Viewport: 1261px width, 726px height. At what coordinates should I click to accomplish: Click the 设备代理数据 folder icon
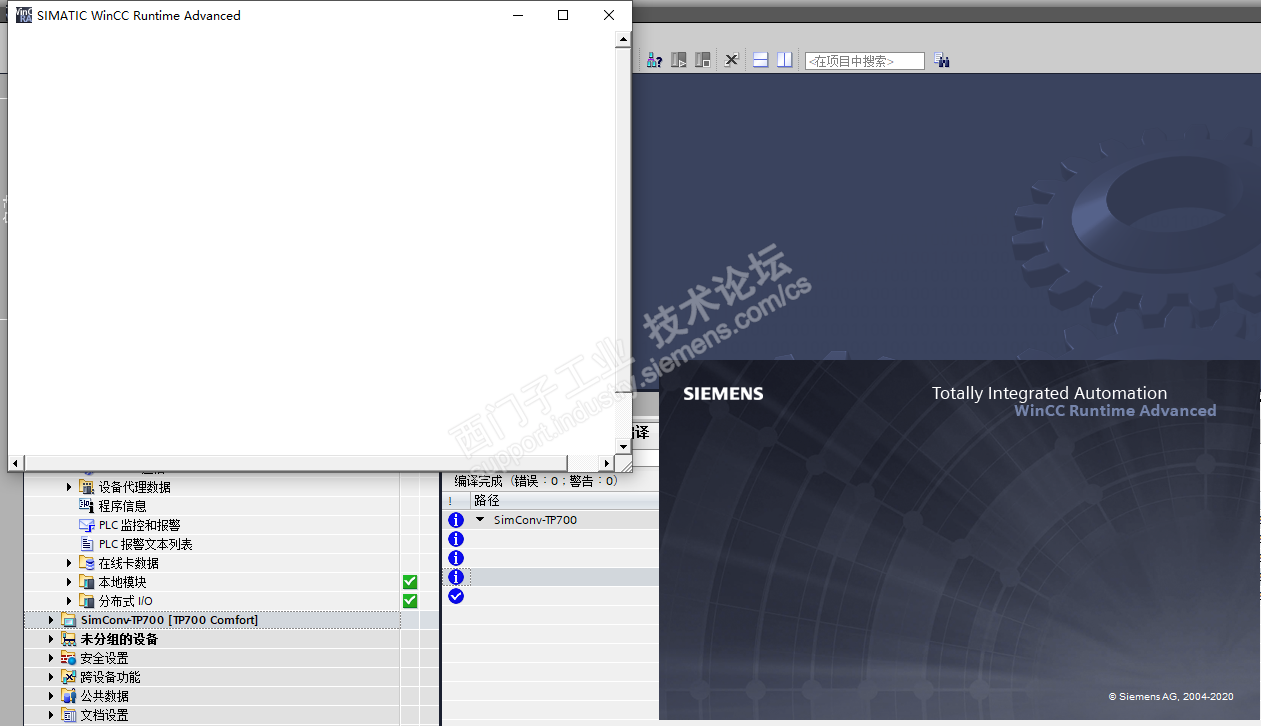[87, 487]
